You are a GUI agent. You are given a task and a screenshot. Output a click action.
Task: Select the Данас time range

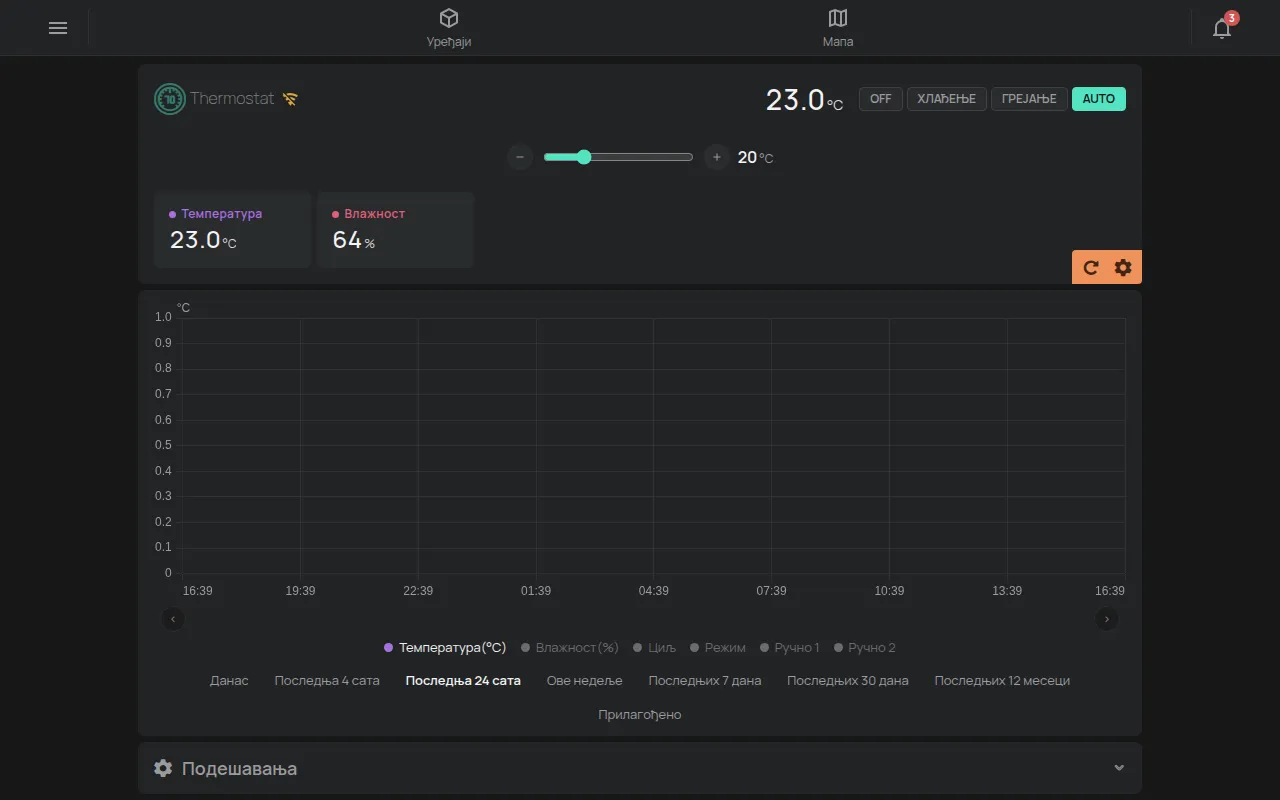click(229, 681)
